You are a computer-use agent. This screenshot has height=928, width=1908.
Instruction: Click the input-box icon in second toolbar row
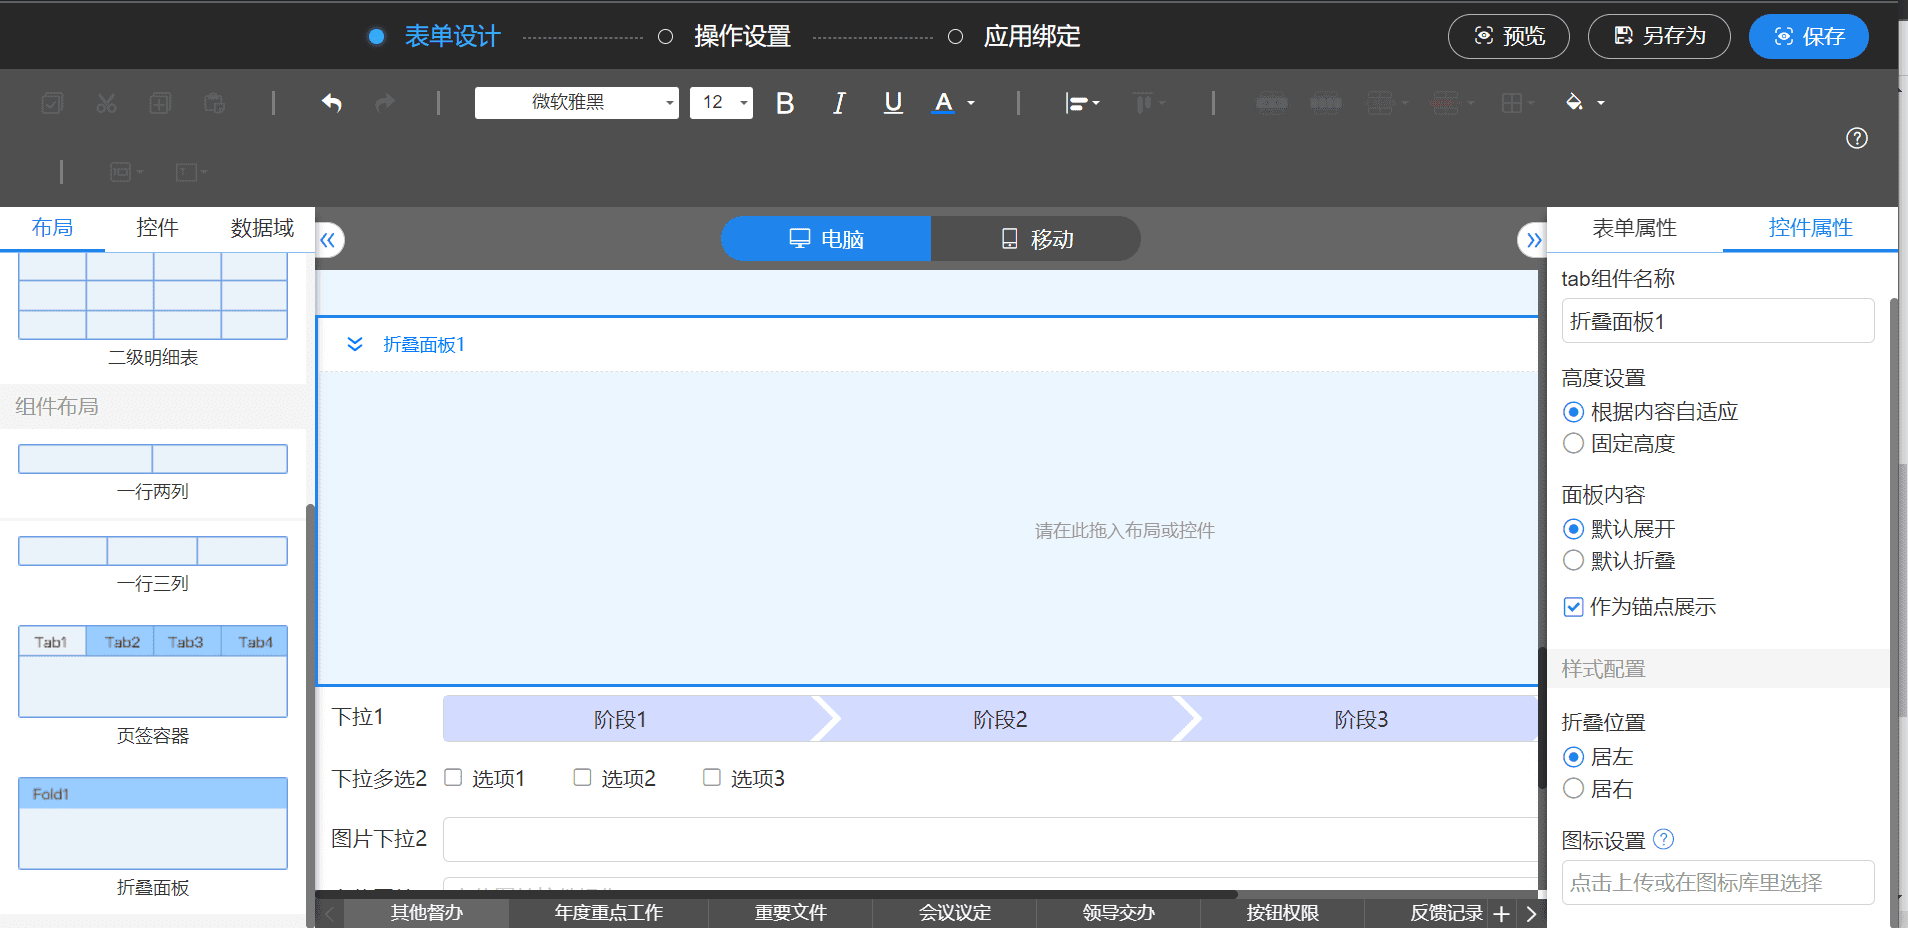point(121,172)
